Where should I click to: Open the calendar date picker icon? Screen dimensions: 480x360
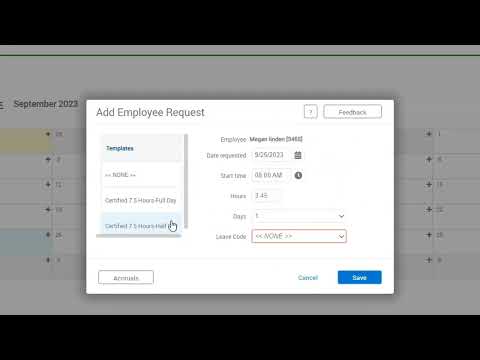point(298,155)
